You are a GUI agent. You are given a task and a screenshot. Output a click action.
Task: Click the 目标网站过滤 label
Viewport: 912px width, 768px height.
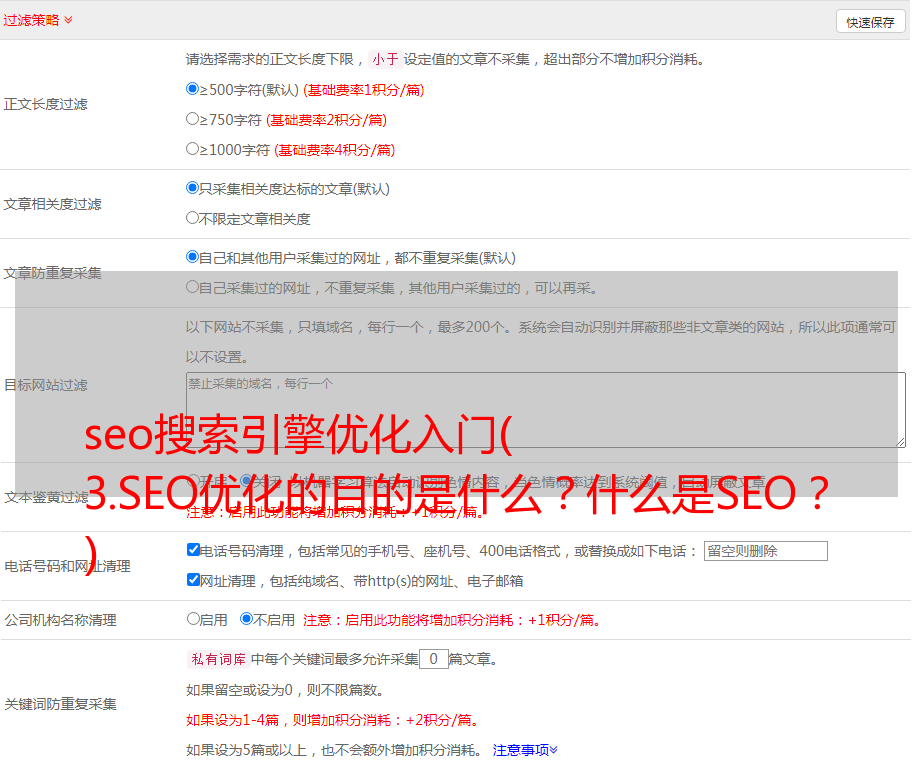click(x=45, y=385)
